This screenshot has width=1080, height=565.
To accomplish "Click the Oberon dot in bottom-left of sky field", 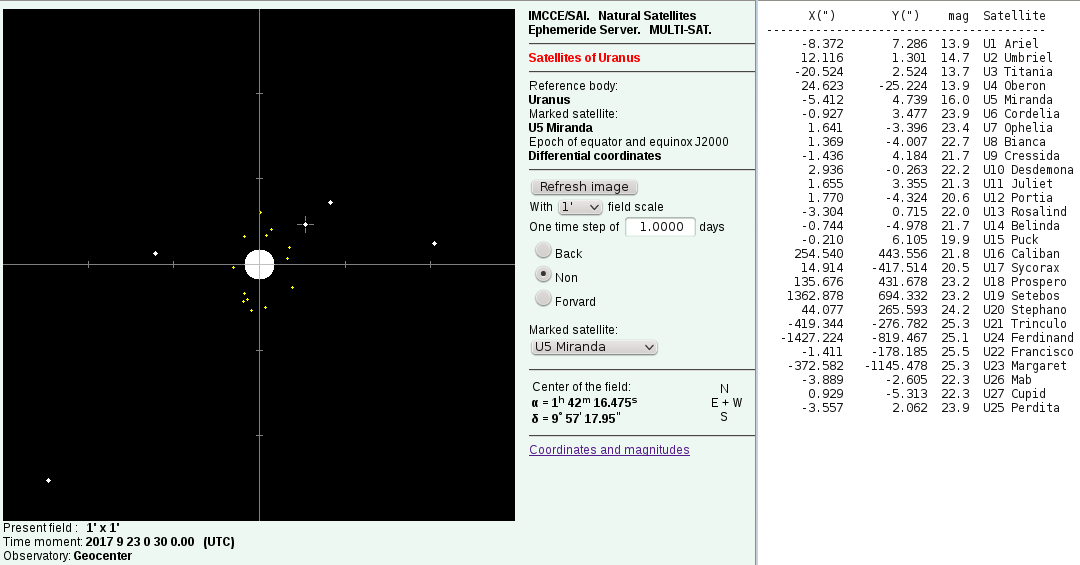I will pyautogui.click(x=48, y=481).
